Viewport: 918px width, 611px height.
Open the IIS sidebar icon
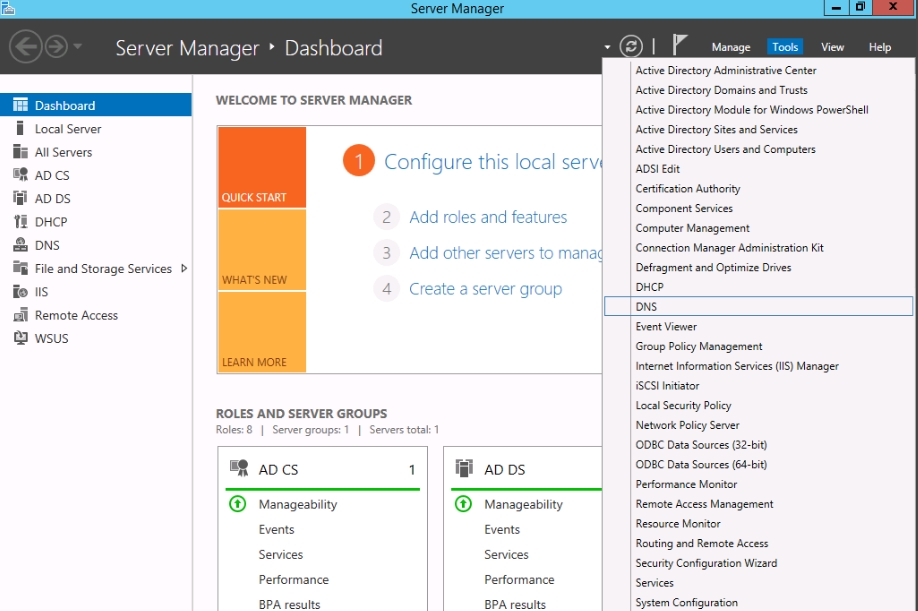pyautogui.click(x=20, y=291)
